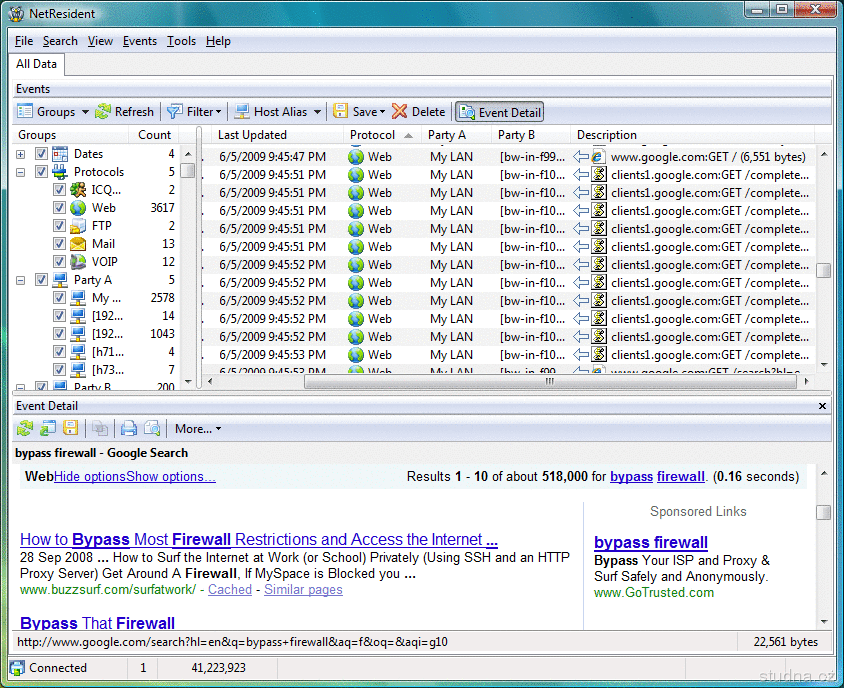Image resolution: width=844 pixels, height=688 pixels.
Task: Open the Tools menu
Action: [x=181, y=41]
